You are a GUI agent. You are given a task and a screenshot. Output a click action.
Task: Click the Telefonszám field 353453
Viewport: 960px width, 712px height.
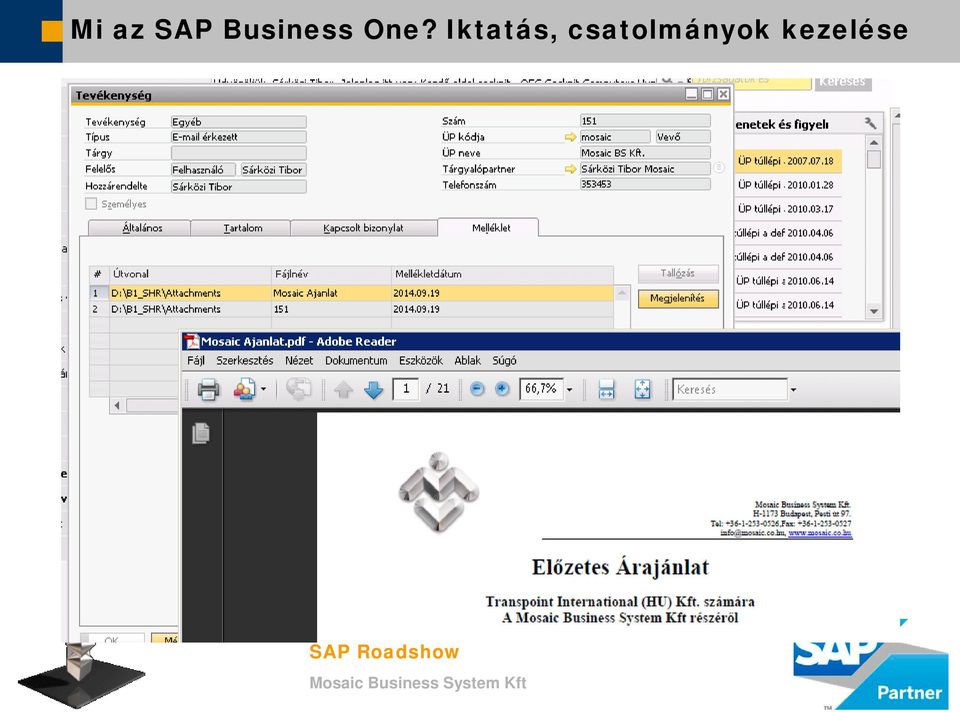(x=645, y=184)
